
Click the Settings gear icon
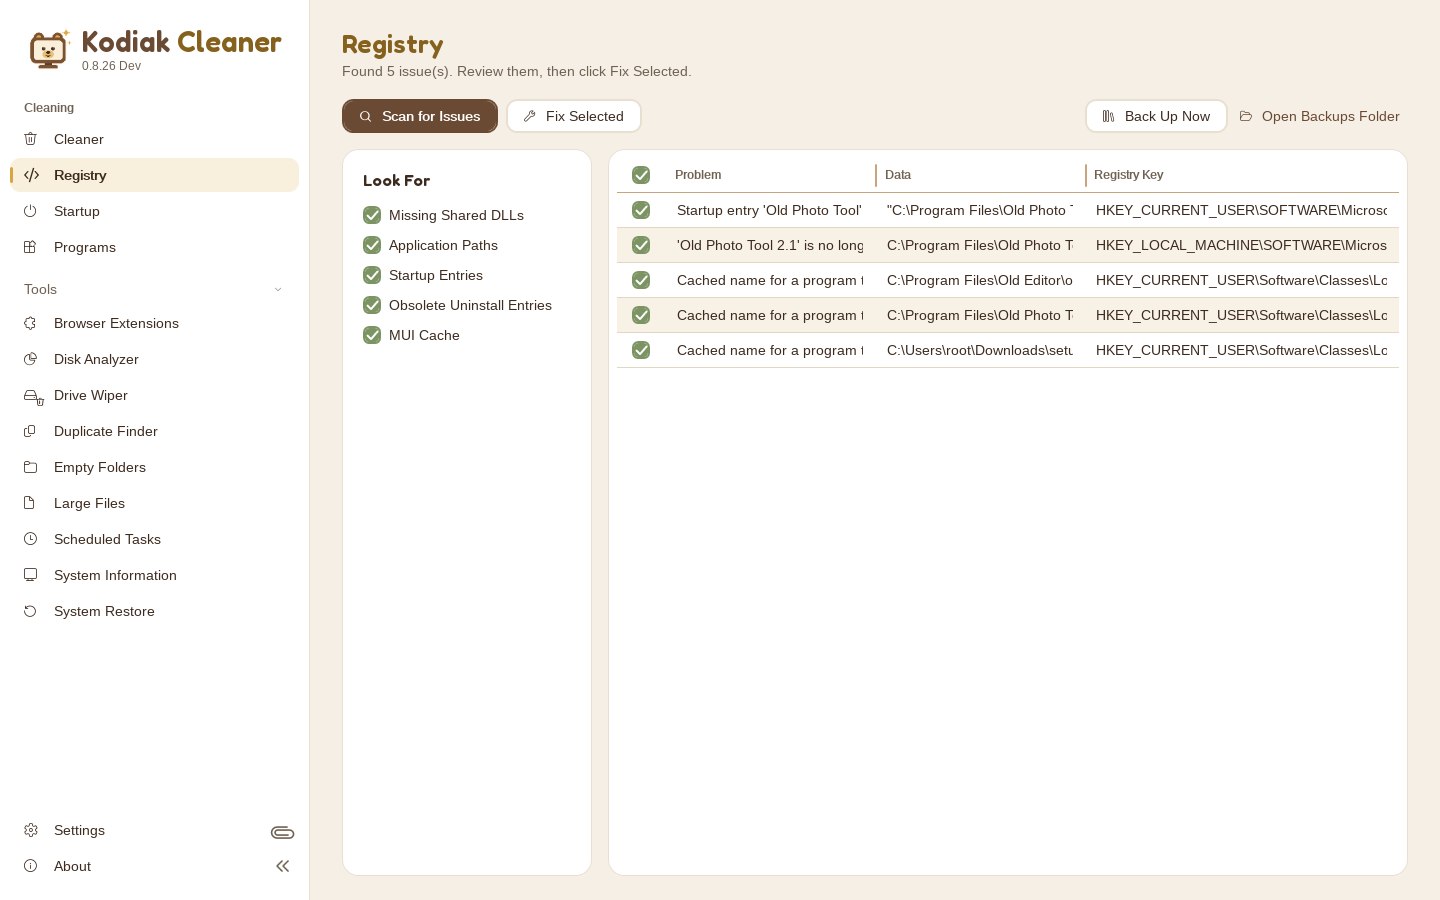(31, 830)
